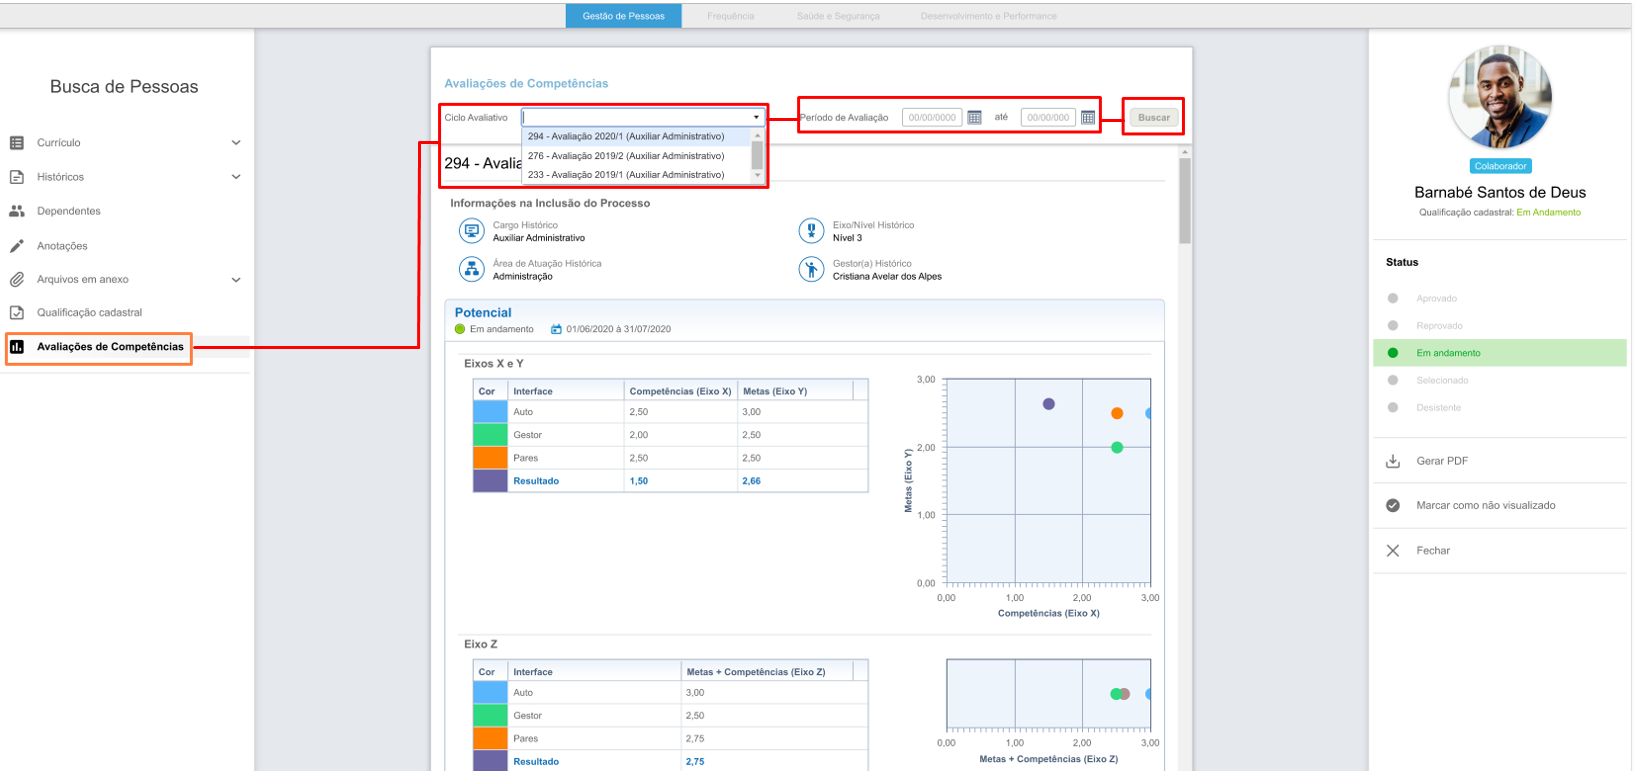Click the Currículo sidebar icon

17,143
